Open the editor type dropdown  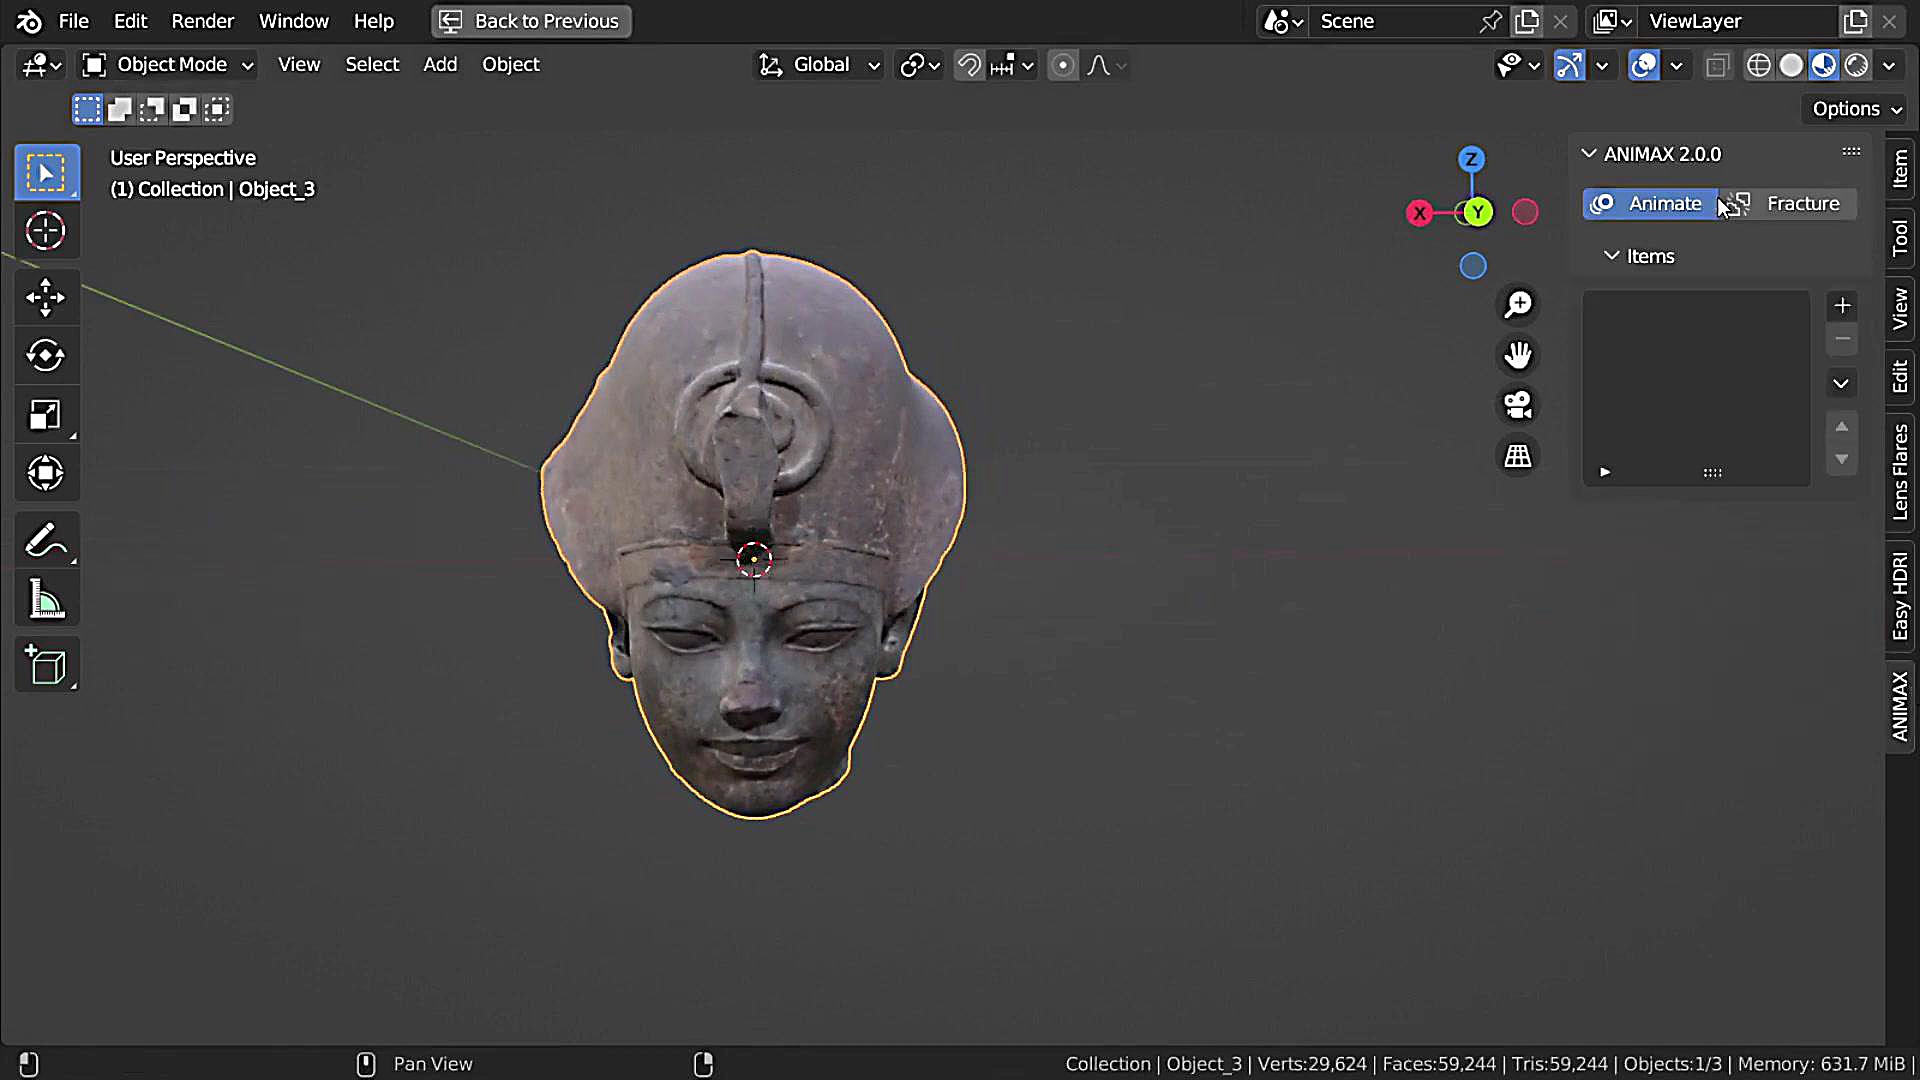(42, 65)
